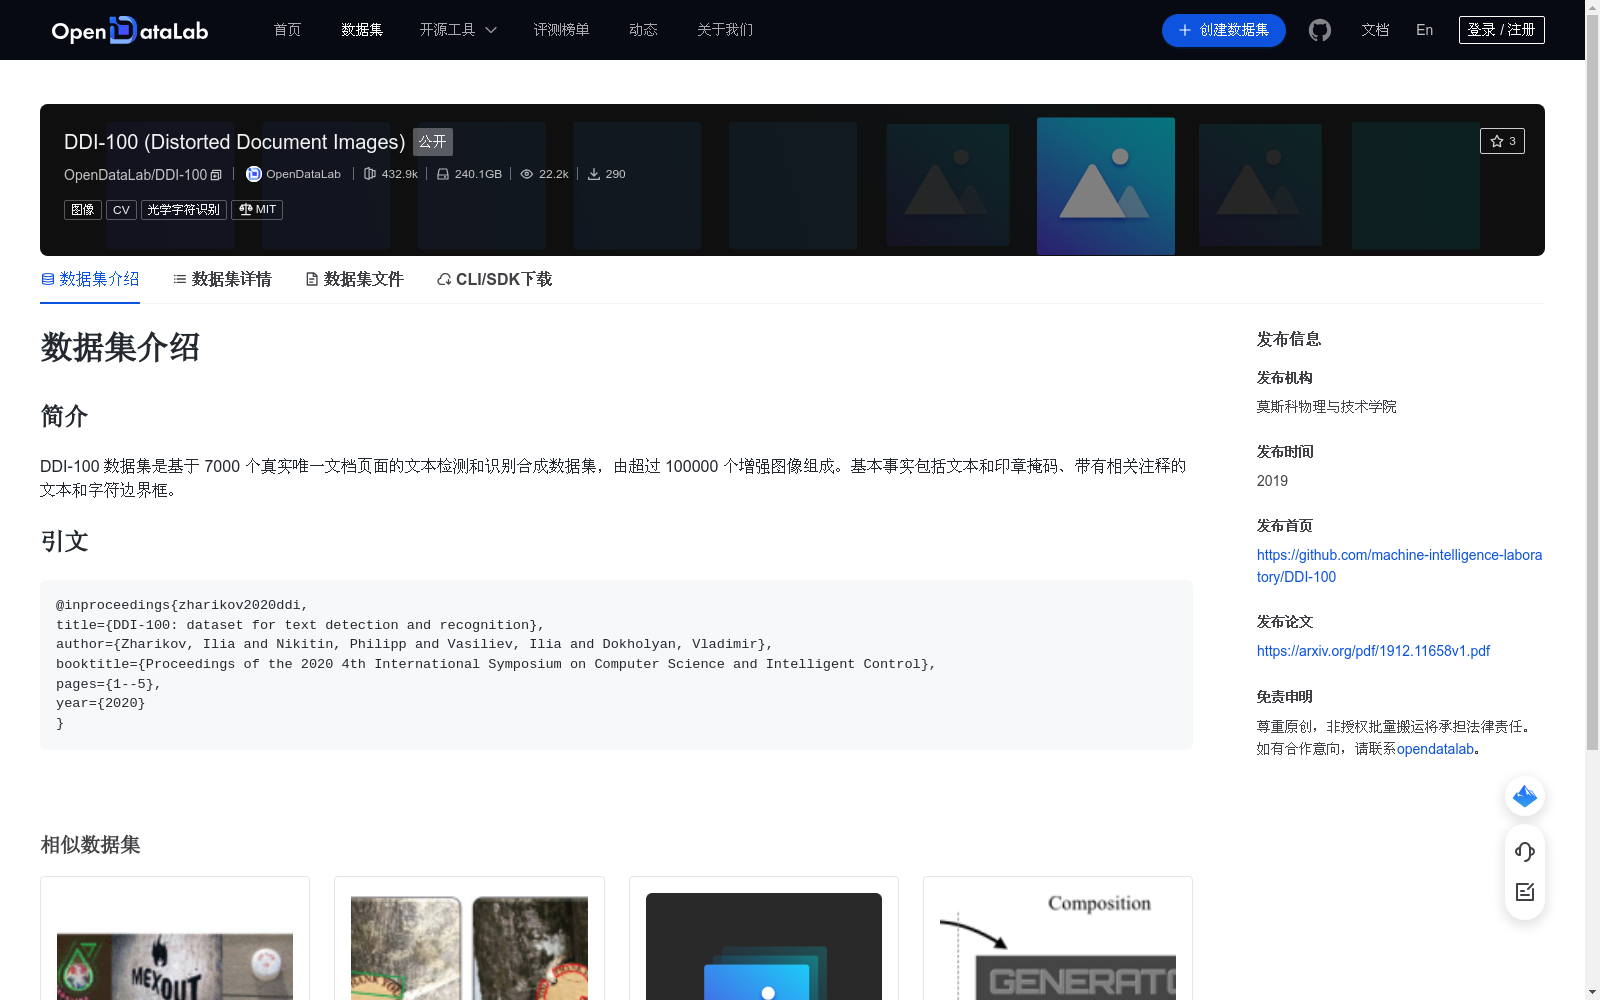
Task: Go to 首页 in the navigation
Action: tap(287, 30)
